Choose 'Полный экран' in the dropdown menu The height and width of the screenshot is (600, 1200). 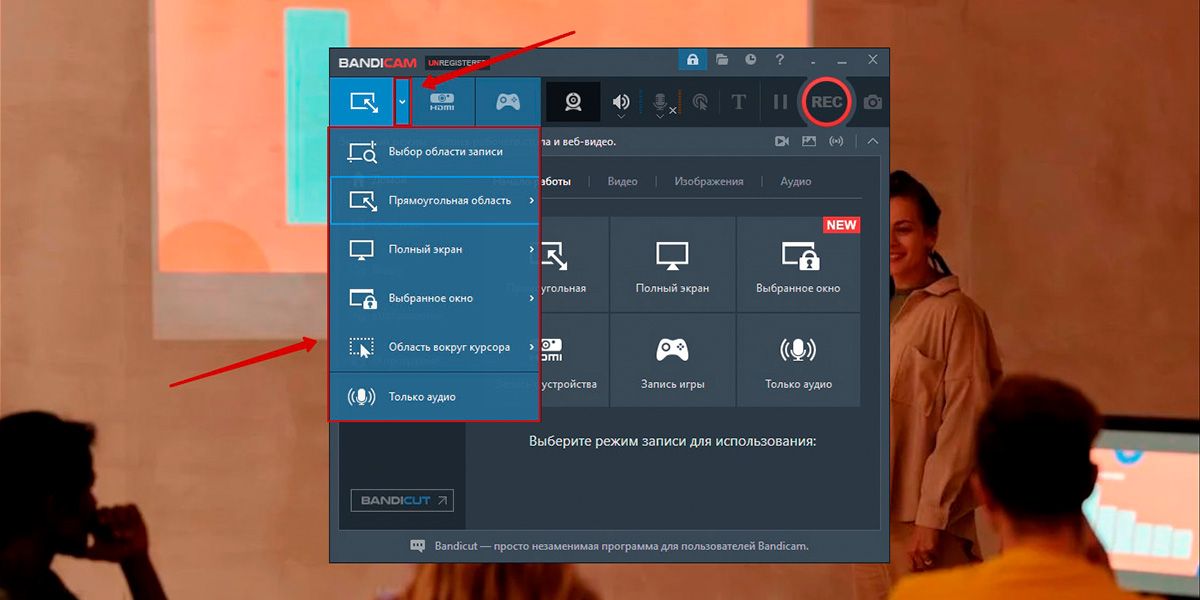[x=434, y=249]
